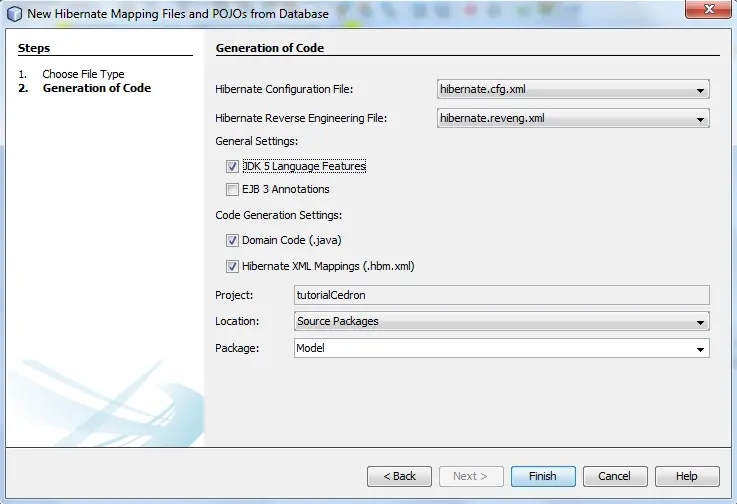Open Help for this wizard

pyautogui.click(x=687, y=476)
